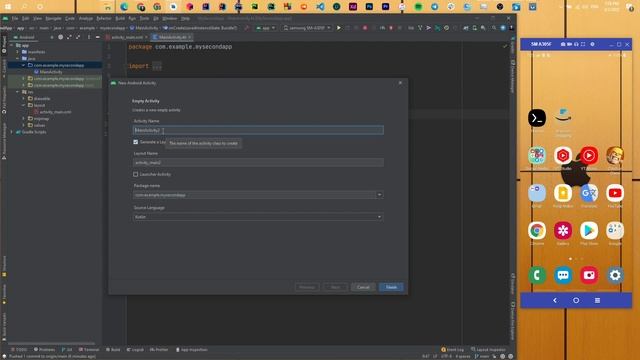Open Microsoft Edge from taskbar
The image size is (640, 360).
click(124, 7)
